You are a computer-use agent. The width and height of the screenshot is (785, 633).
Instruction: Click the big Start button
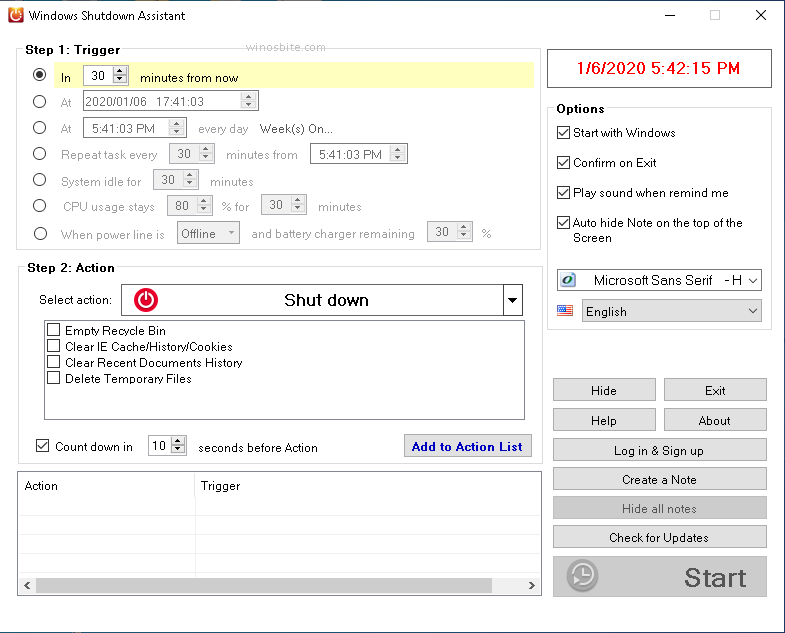(x=659, y=576)
